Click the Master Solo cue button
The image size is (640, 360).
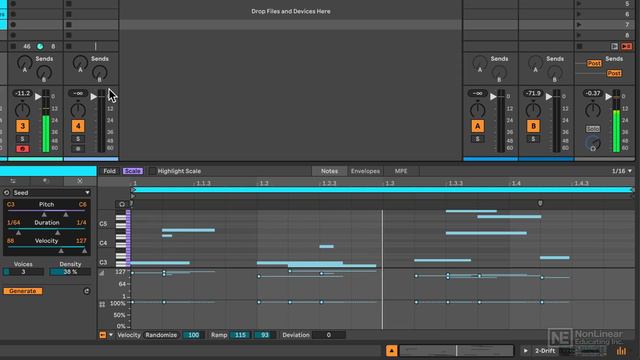593,129
